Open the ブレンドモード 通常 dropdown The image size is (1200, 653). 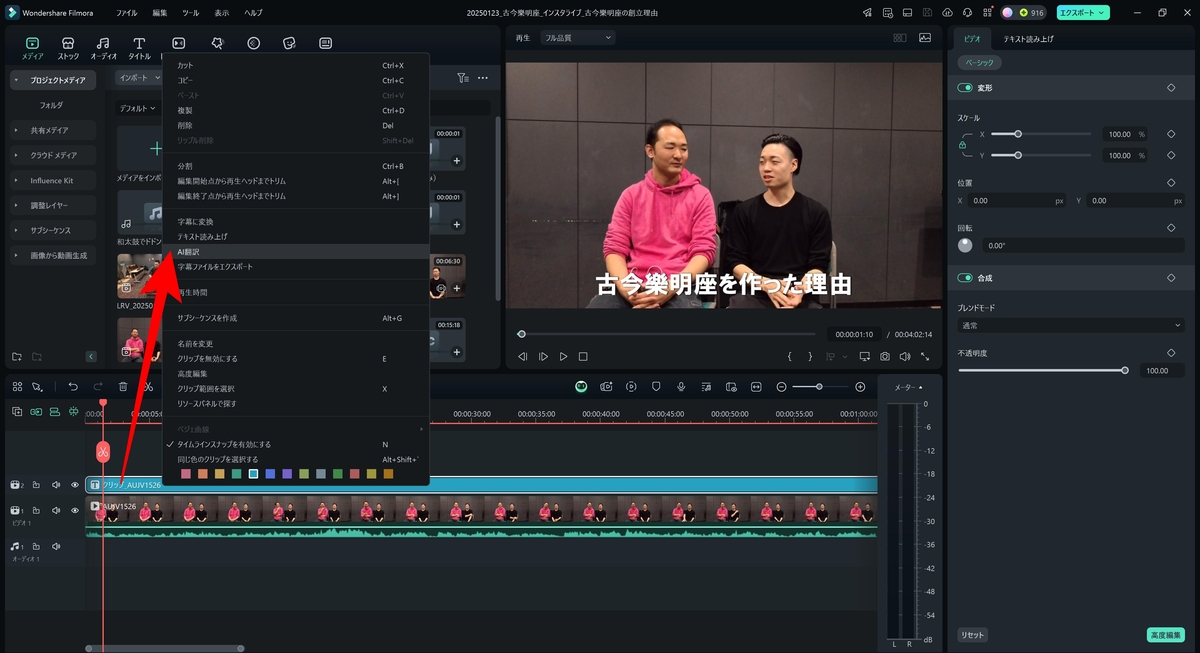(x=1071, y=326)
